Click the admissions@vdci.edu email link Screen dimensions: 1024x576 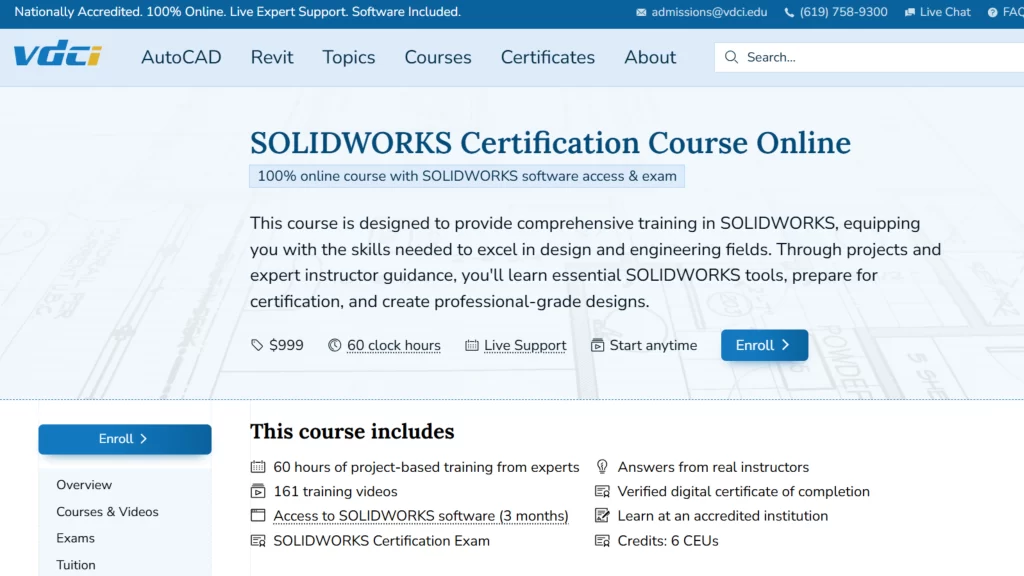pos(709,12)
